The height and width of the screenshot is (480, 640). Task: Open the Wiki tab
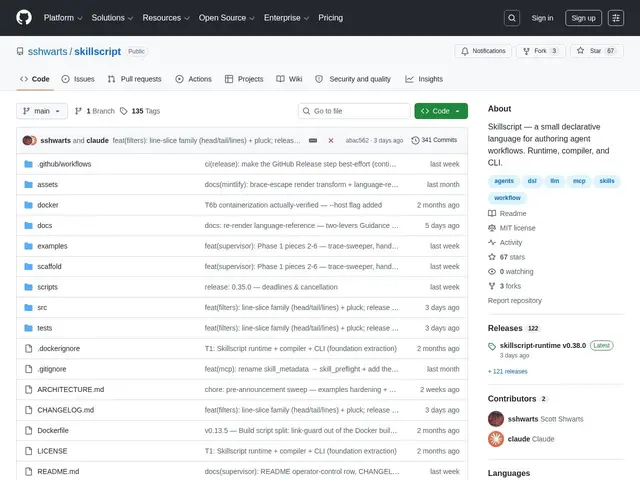(289, 79)
